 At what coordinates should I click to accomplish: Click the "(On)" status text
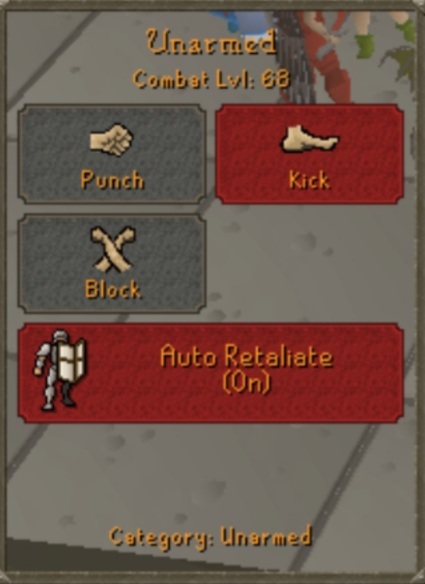246,383
